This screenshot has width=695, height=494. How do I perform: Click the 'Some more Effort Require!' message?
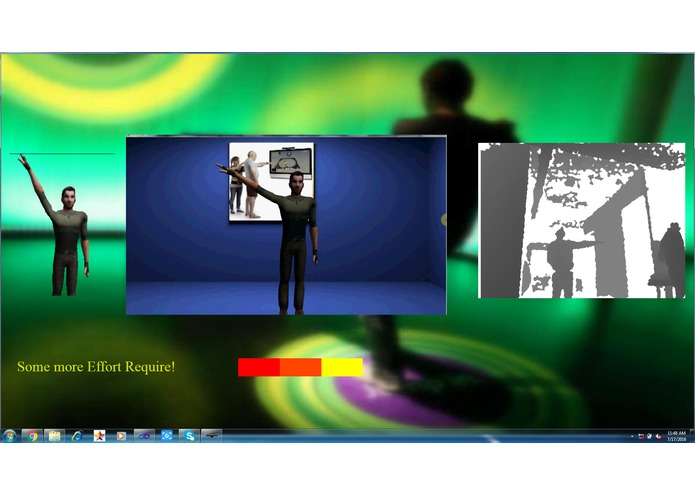96,367
